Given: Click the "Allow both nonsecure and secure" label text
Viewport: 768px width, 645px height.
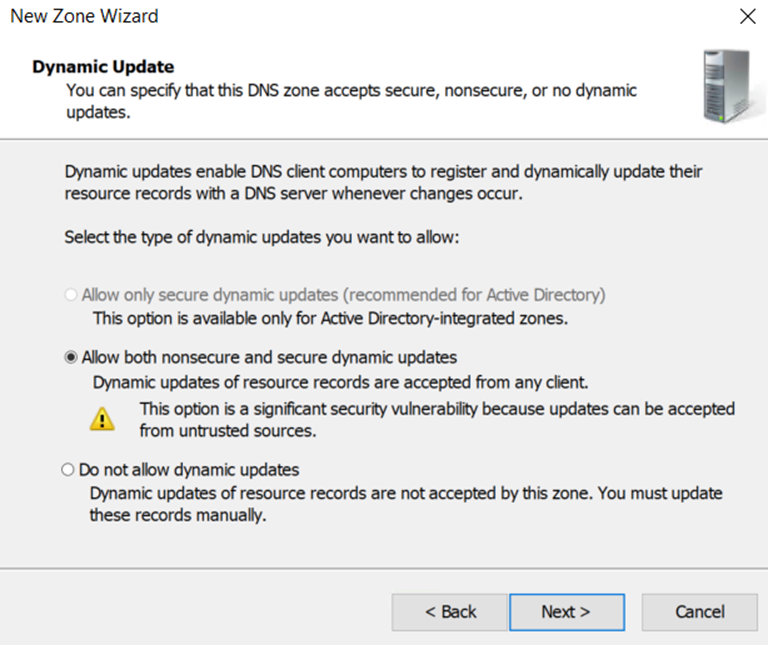Looking at the screenshot, I should coord(269,357).
